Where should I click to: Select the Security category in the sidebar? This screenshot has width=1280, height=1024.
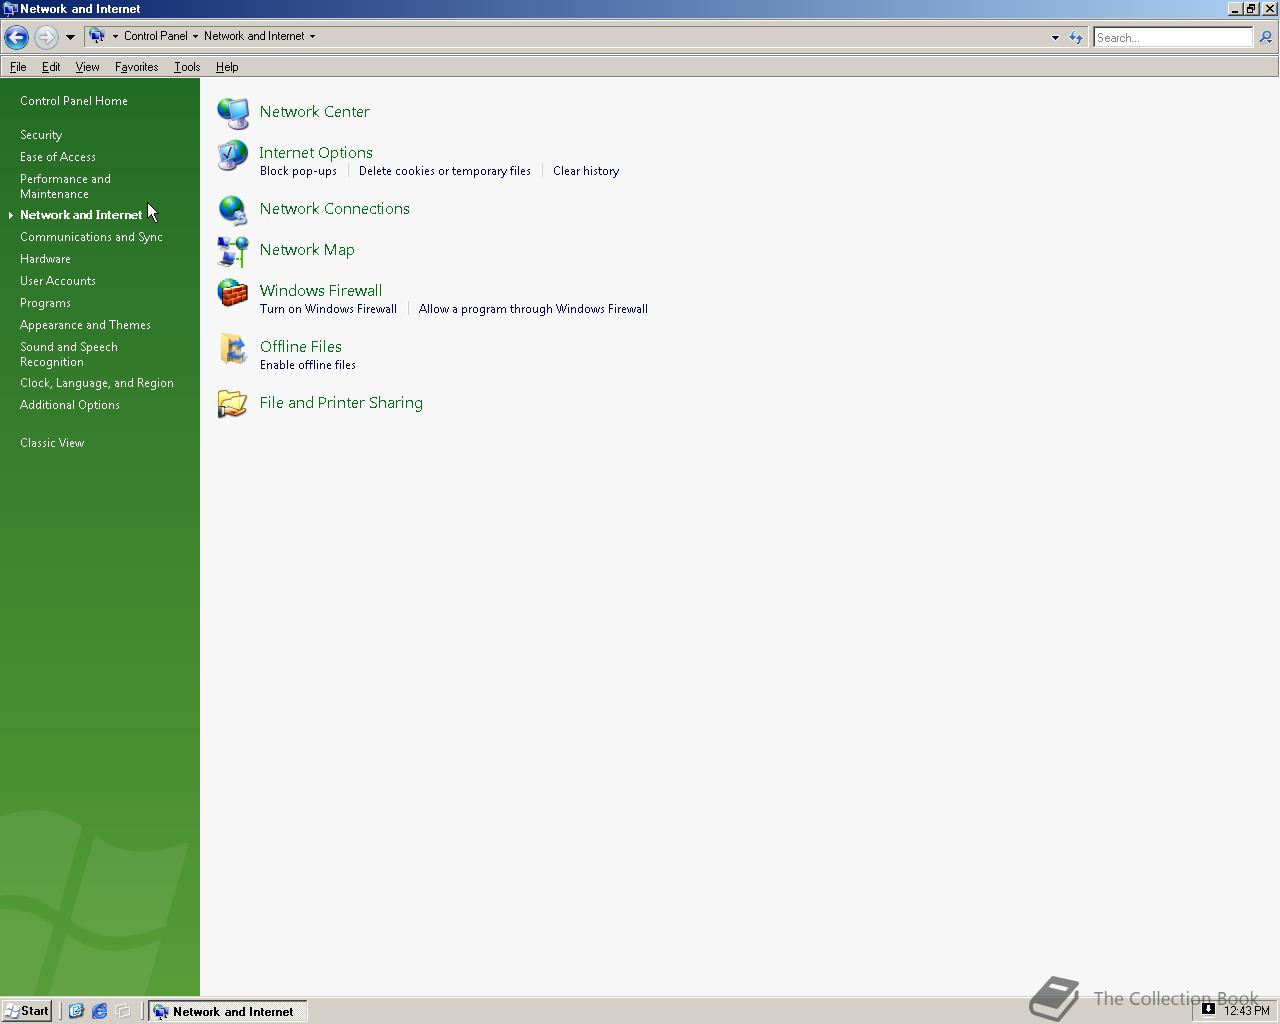pos(41,135)
